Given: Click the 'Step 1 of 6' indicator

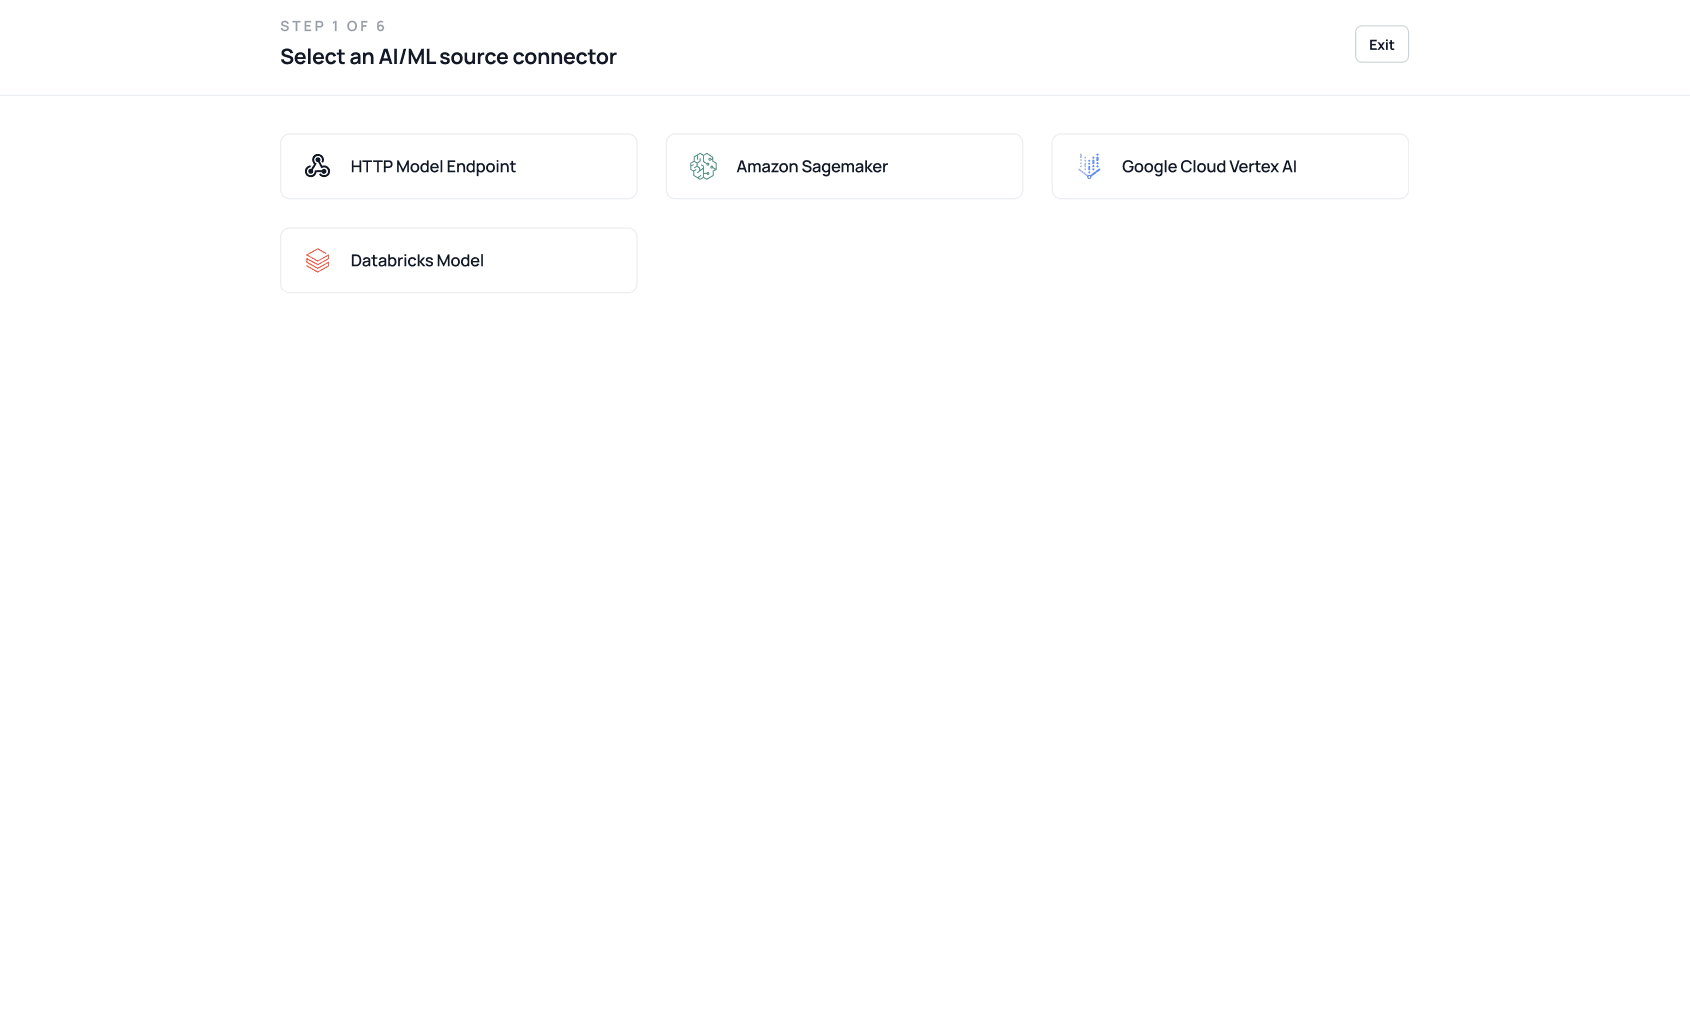Looking at the screenshot, I should pos(333,26).
